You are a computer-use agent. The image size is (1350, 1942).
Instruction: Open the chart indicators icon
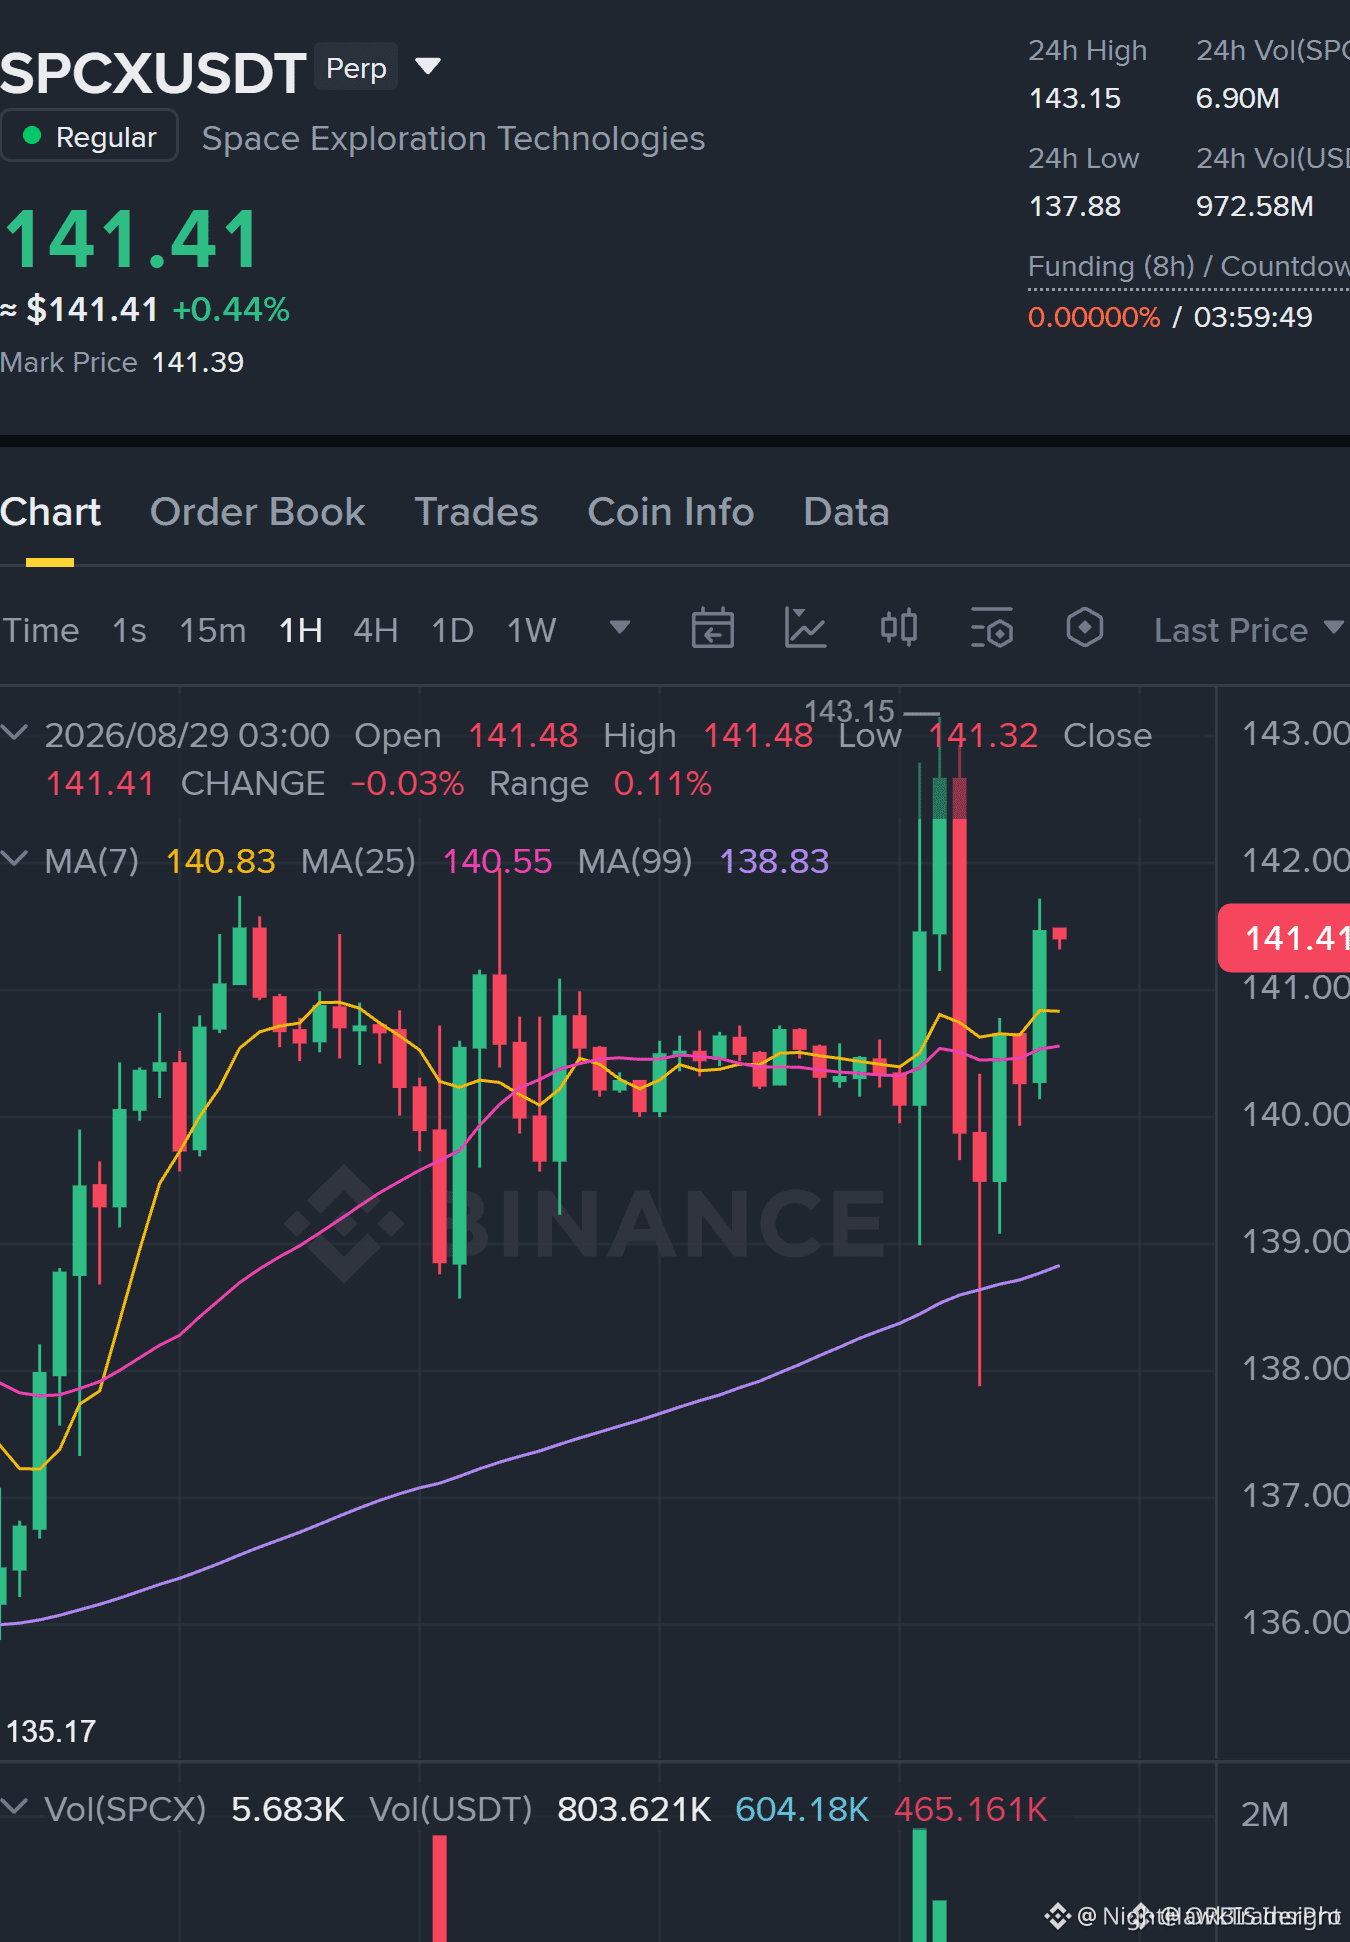(x=805, y=629)
